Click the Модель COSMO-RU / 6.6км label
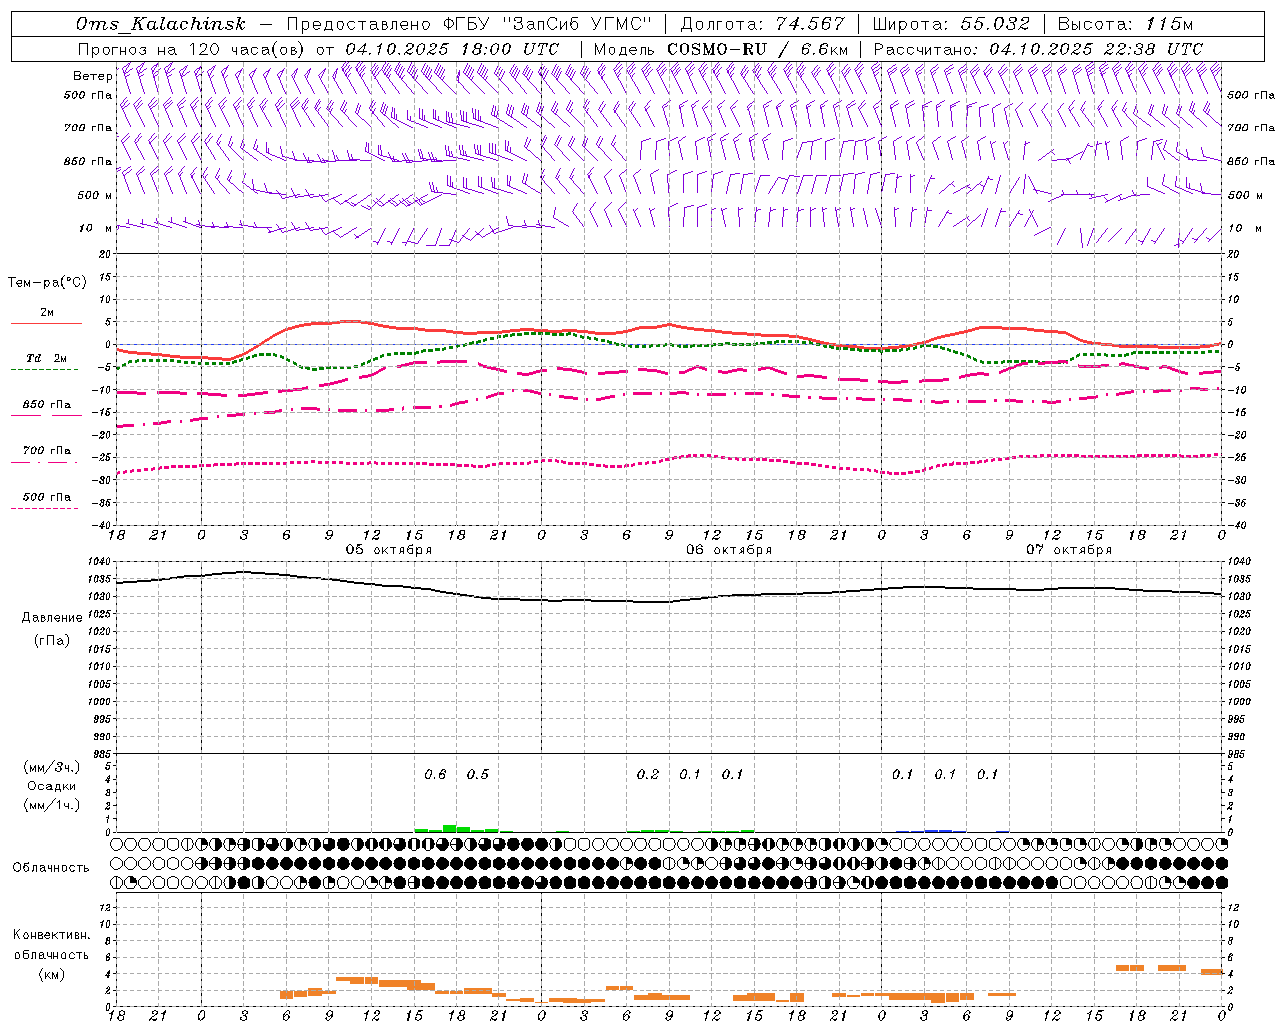1280x1024 pixels. pyautogui.click(x=721, y=49)
